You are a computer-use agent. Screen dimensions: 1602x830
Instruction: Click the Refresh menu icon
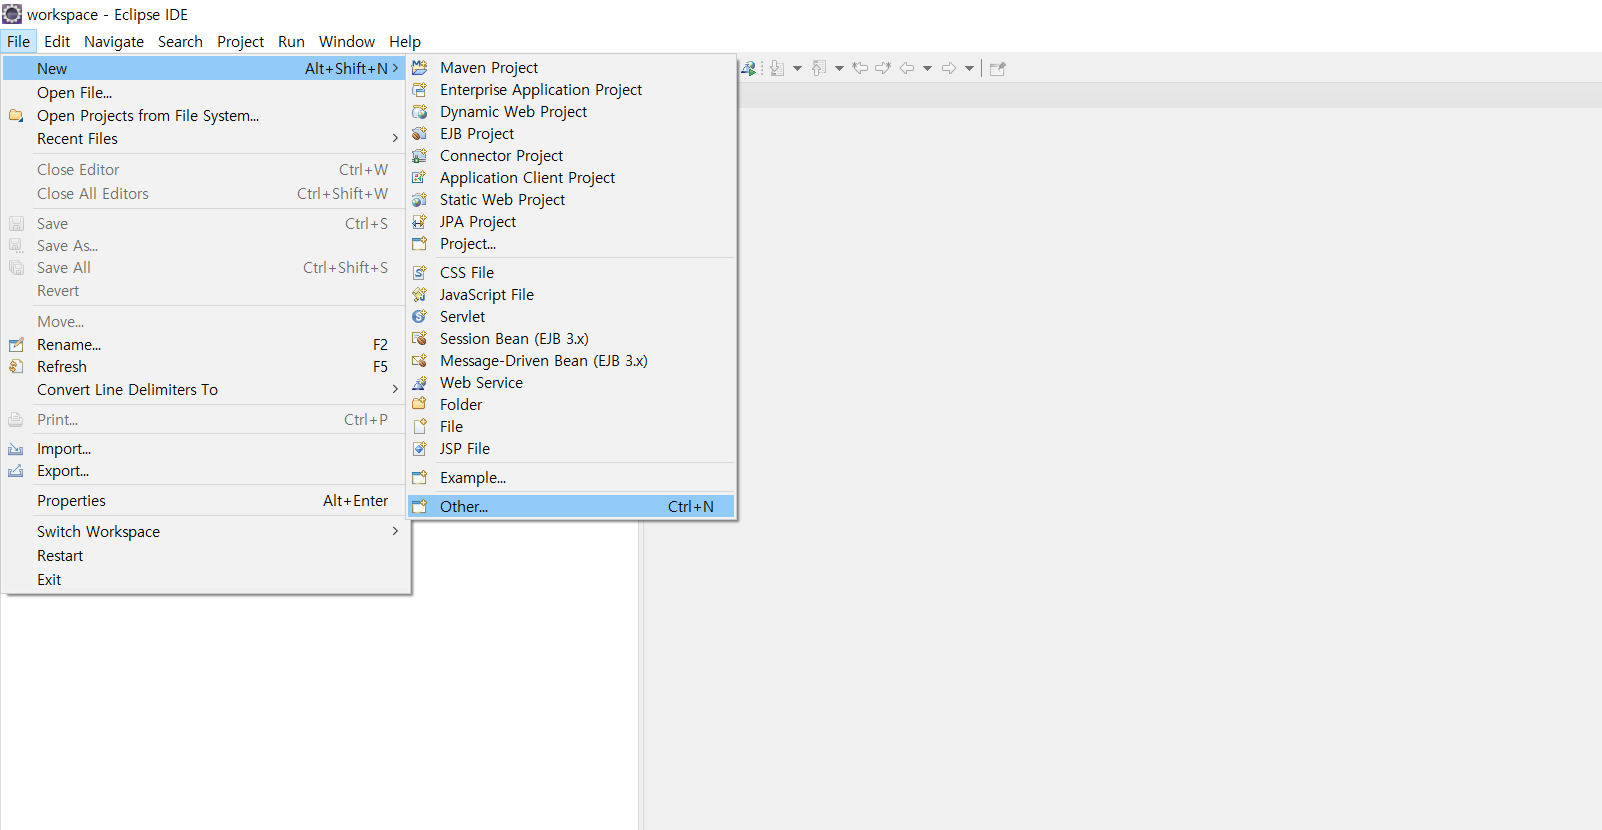click(16, 367)
